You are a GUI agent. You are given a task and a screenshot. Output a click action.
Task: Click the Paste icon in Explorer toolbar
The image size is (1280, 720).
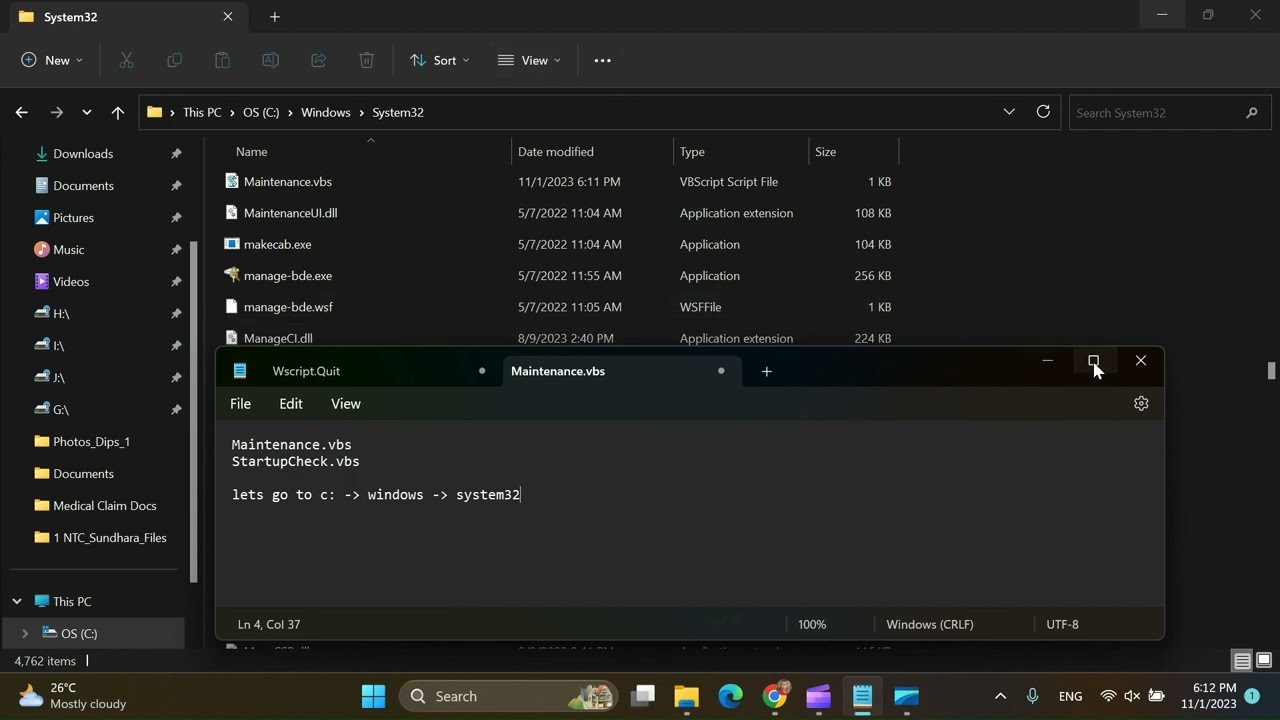(x=222, y=60)
